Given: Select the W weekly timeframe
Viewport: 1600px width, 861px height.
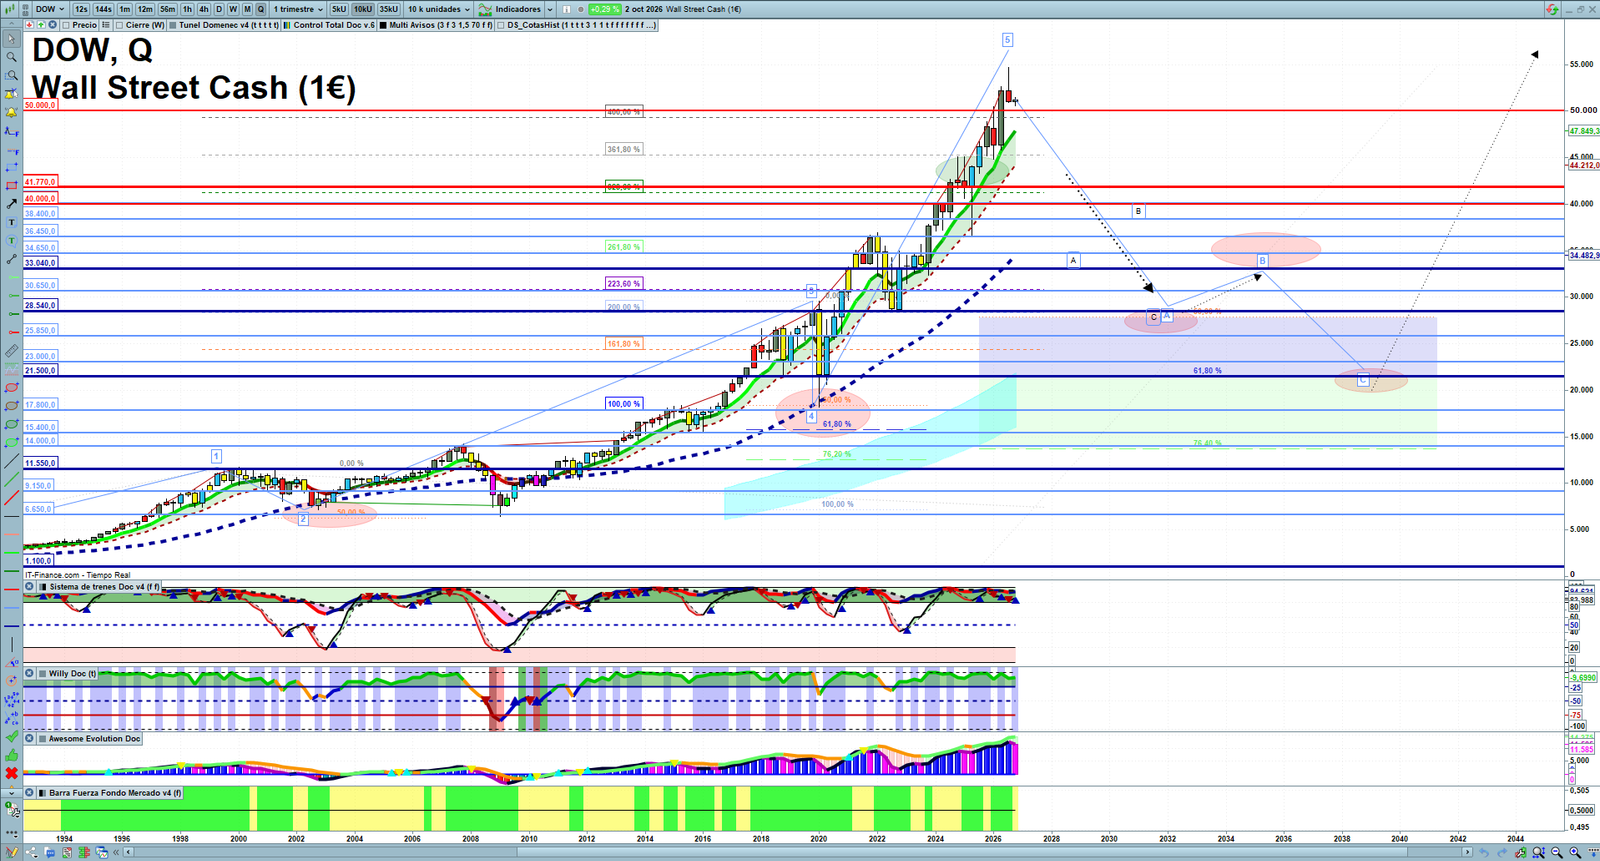Looking at the screenshot, I should point(233,9).
